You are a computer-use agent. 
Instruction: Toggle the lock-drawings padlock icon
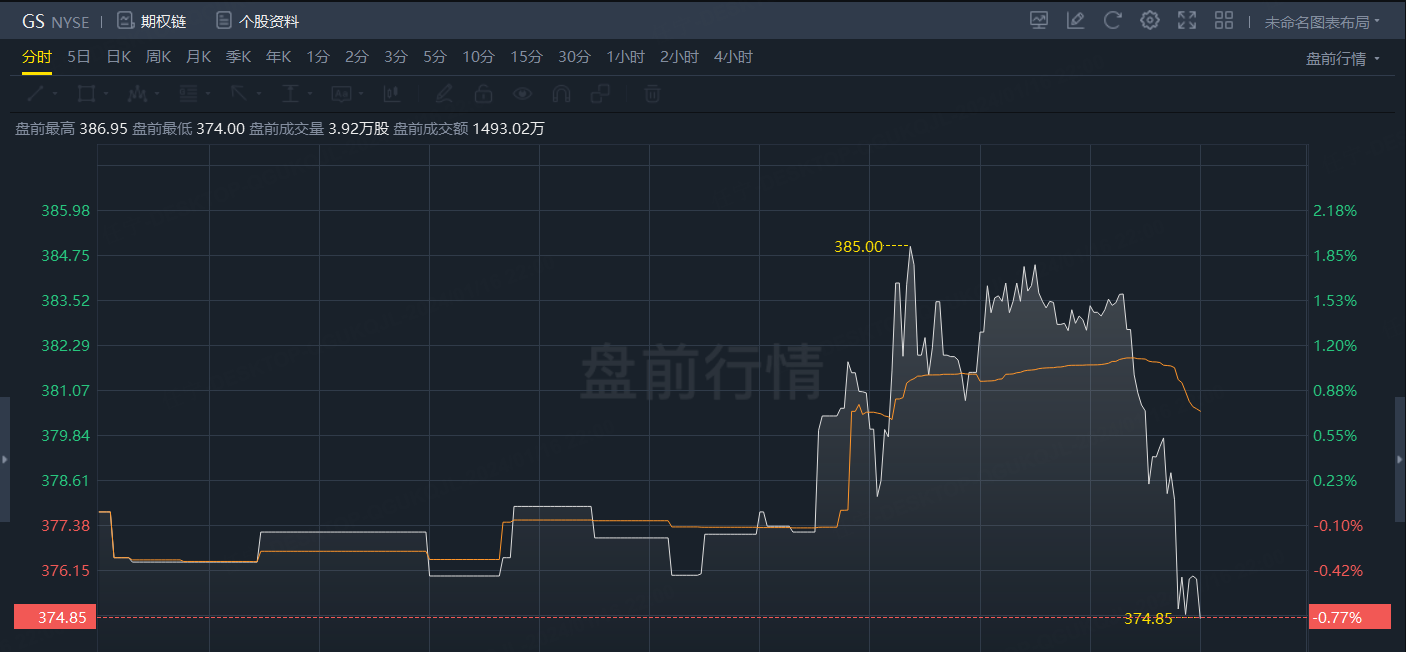click(x=483, y=94)
